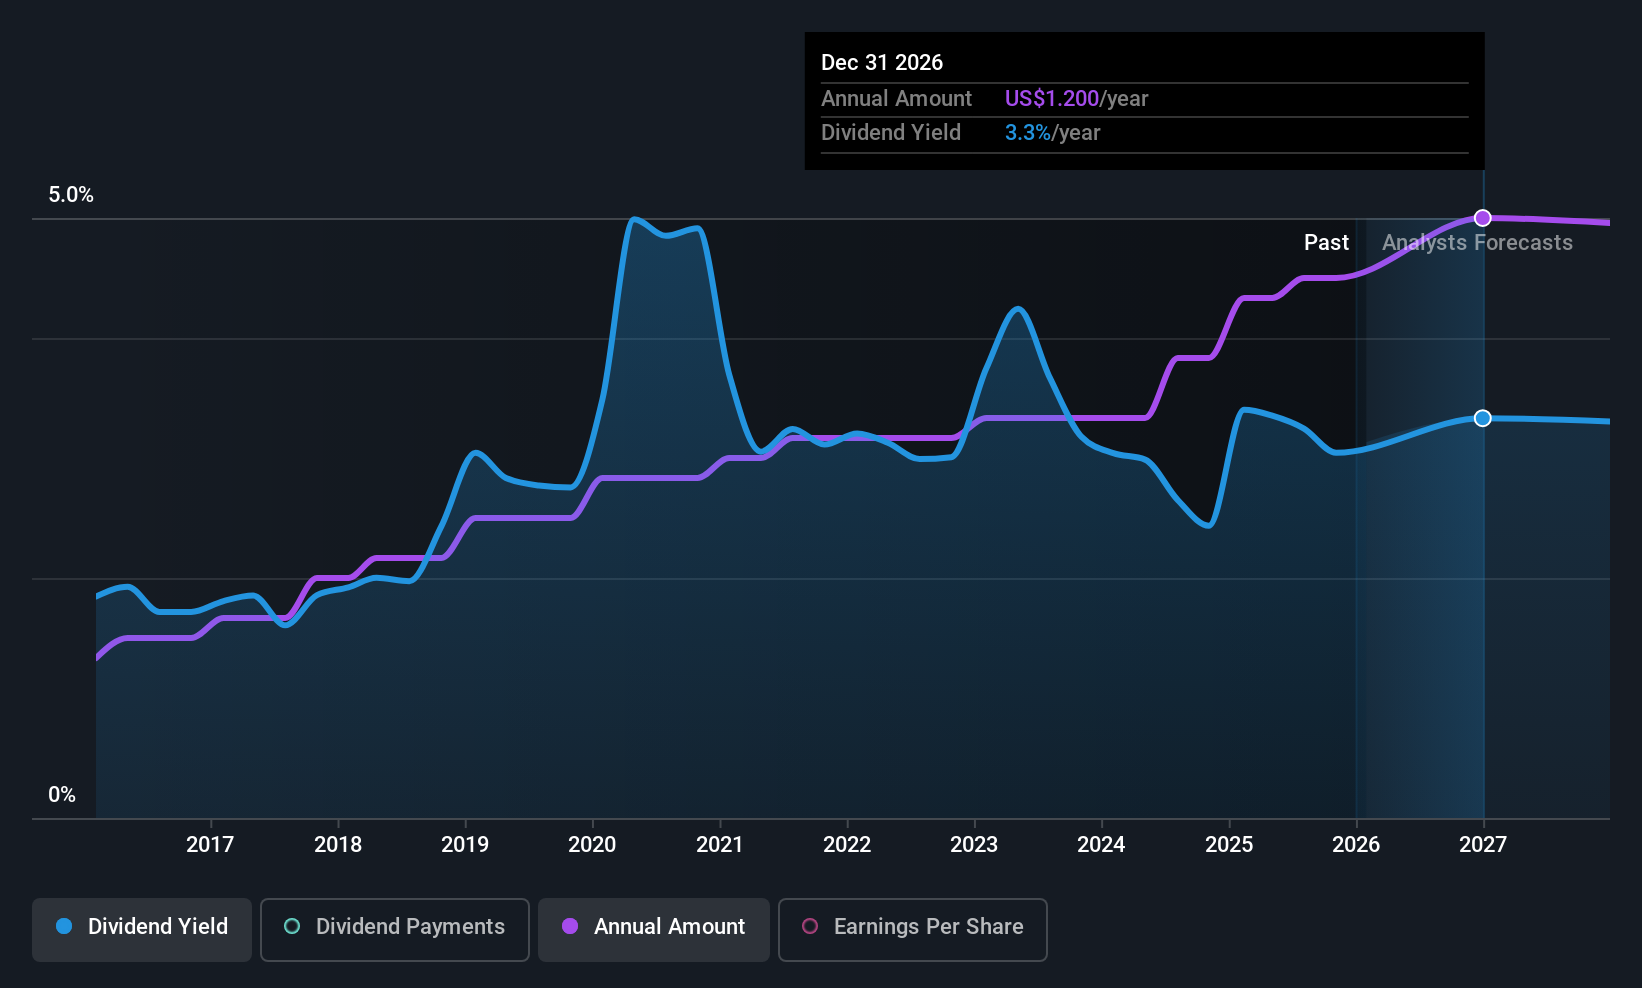Screen dimensions: 1642x988
Task: Click the US$1.200/year annual amount value
Action: (1051, 98)
